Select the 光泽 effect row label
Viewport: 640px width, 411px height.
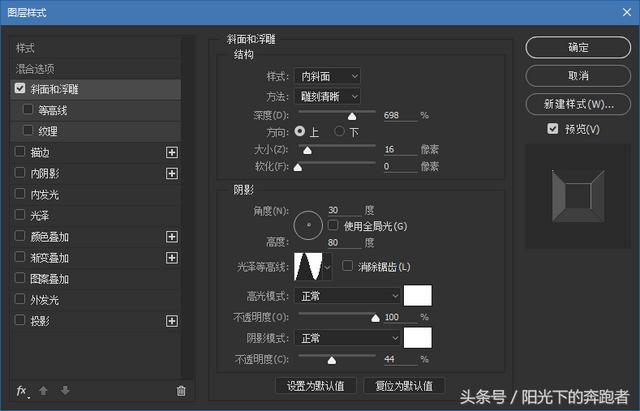coord(40,215)
